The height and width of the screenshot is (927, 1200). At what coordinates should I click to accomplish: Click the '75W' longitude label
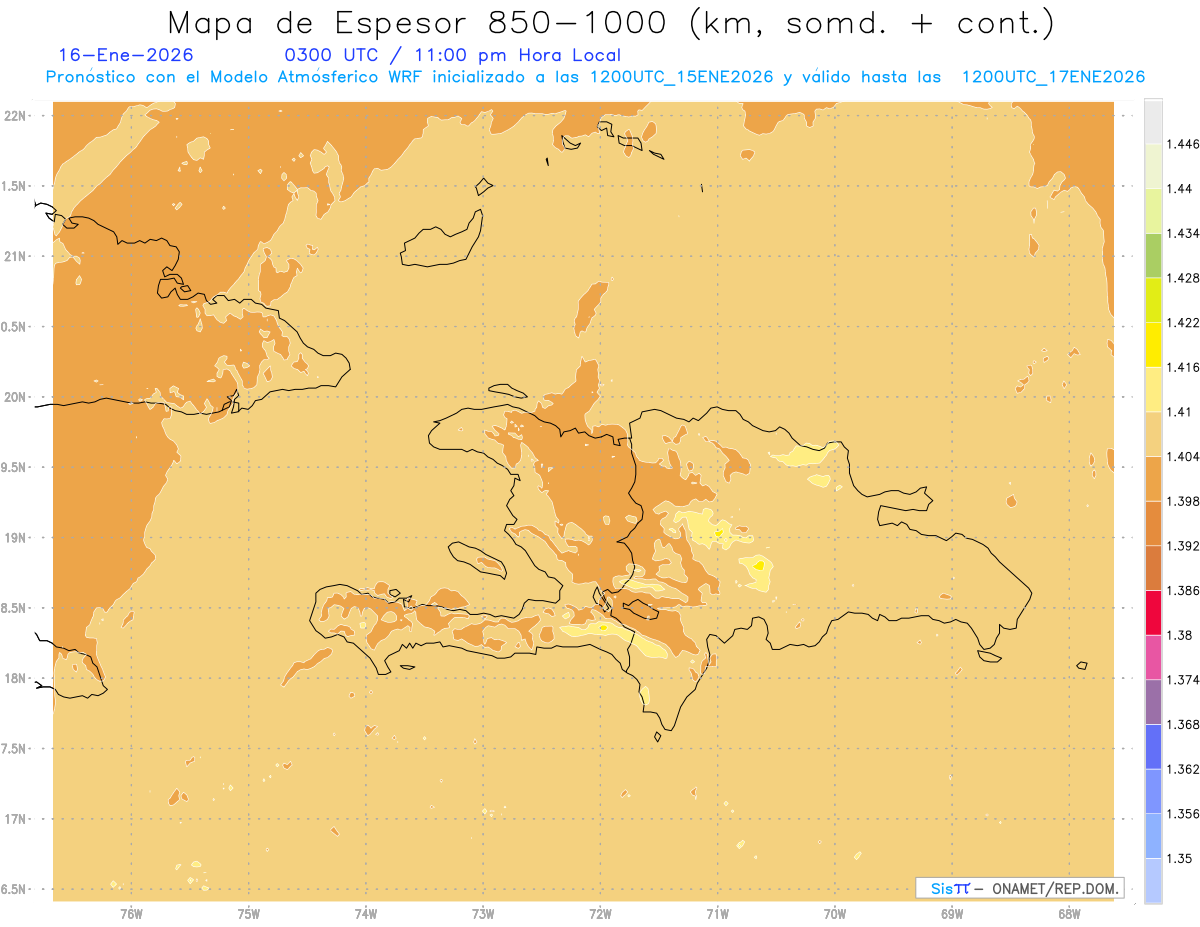(249, 914)
